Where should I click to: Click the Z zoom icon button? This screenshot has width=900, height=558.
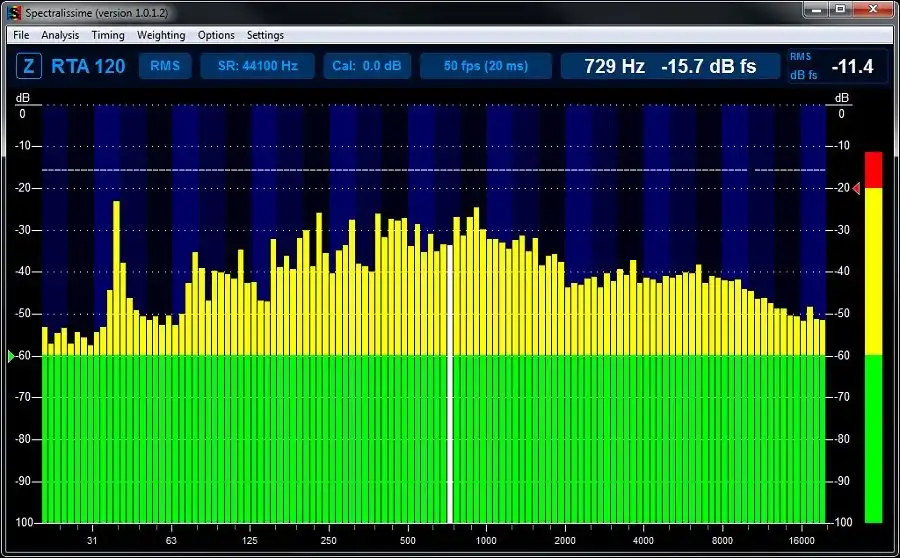(29, 67)
